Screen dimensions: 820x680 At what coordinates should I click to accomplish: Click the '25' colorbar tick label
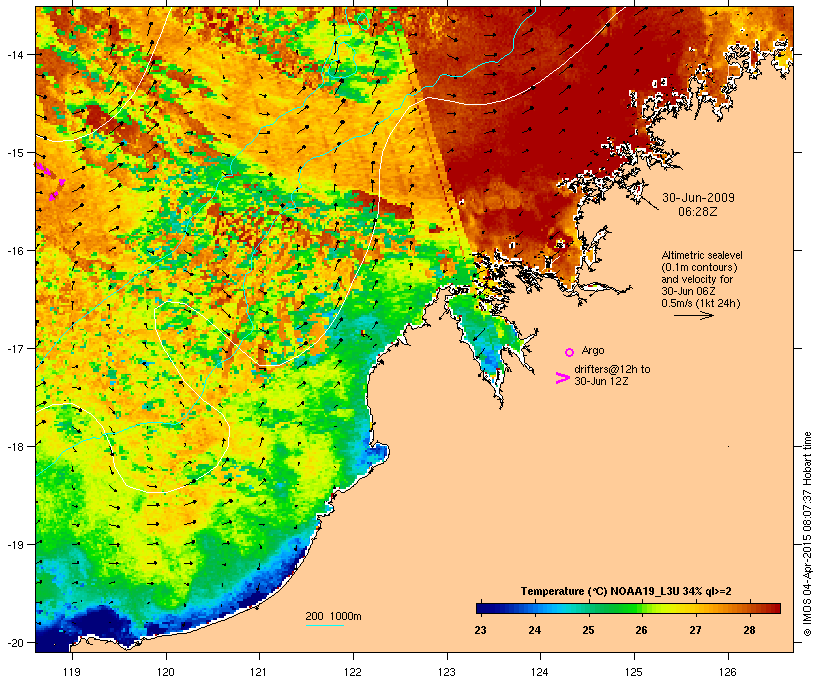click(x=588, y=630)
